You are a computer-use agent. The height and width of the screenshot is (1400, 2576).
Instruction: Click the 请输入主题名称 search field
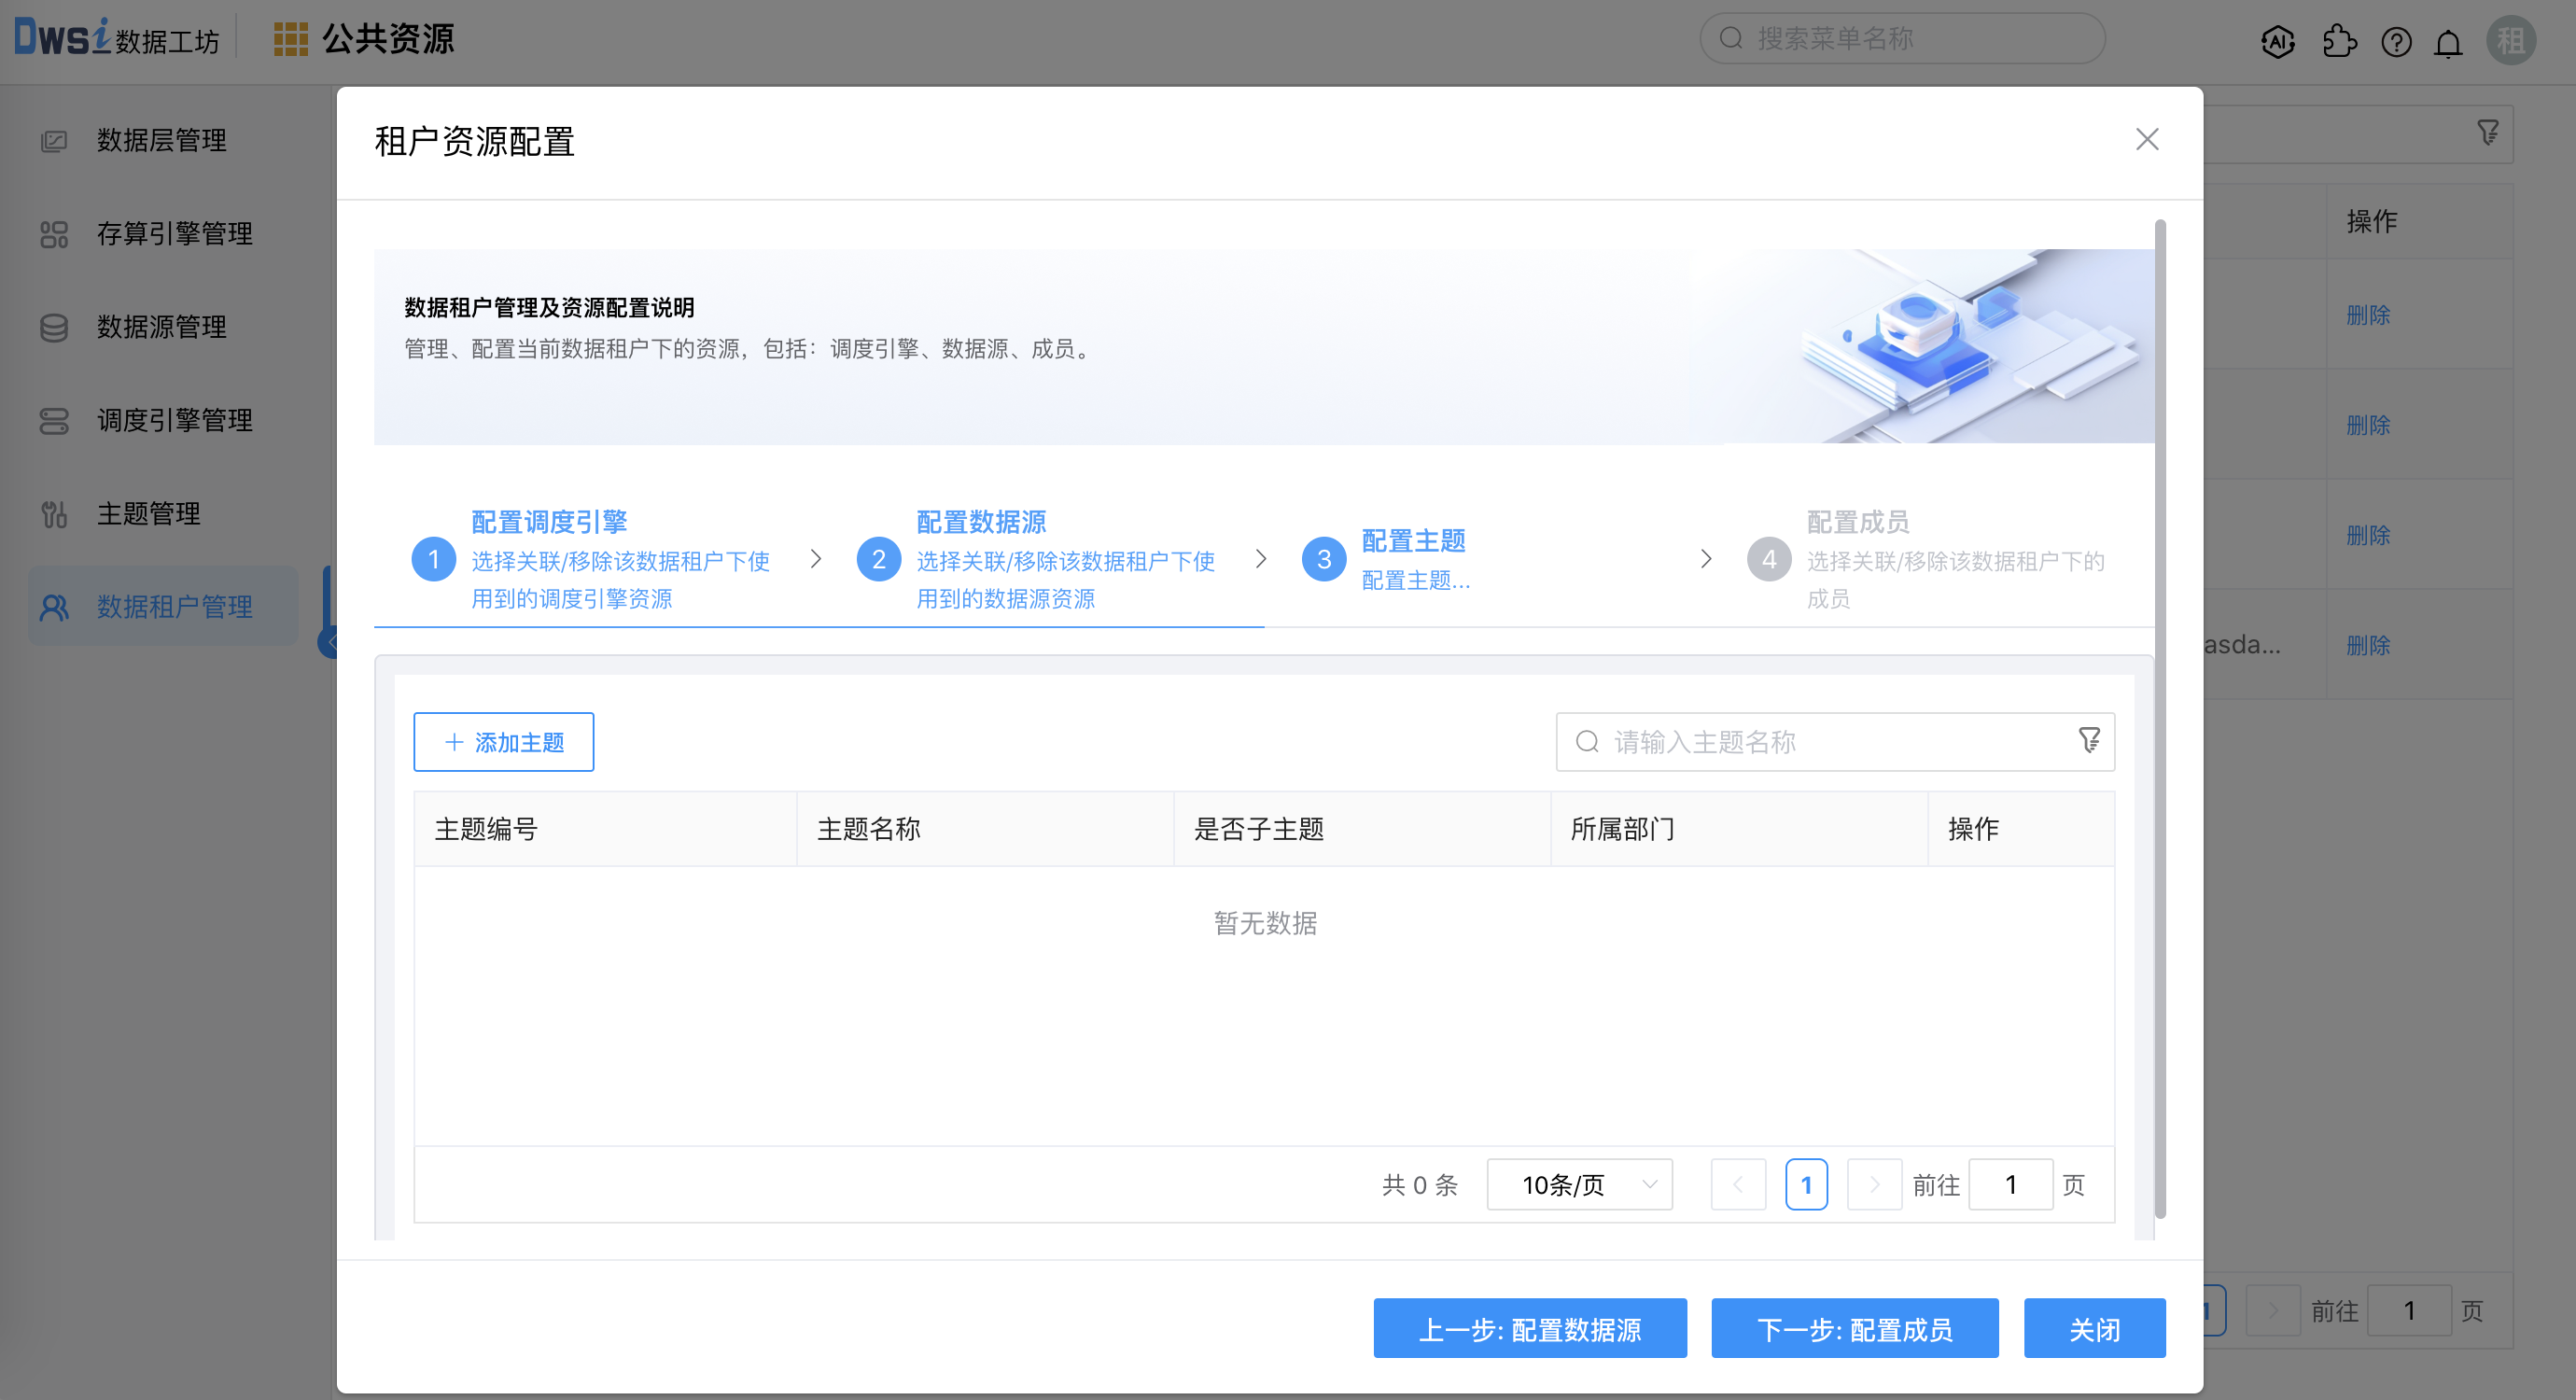(1800, 741)
